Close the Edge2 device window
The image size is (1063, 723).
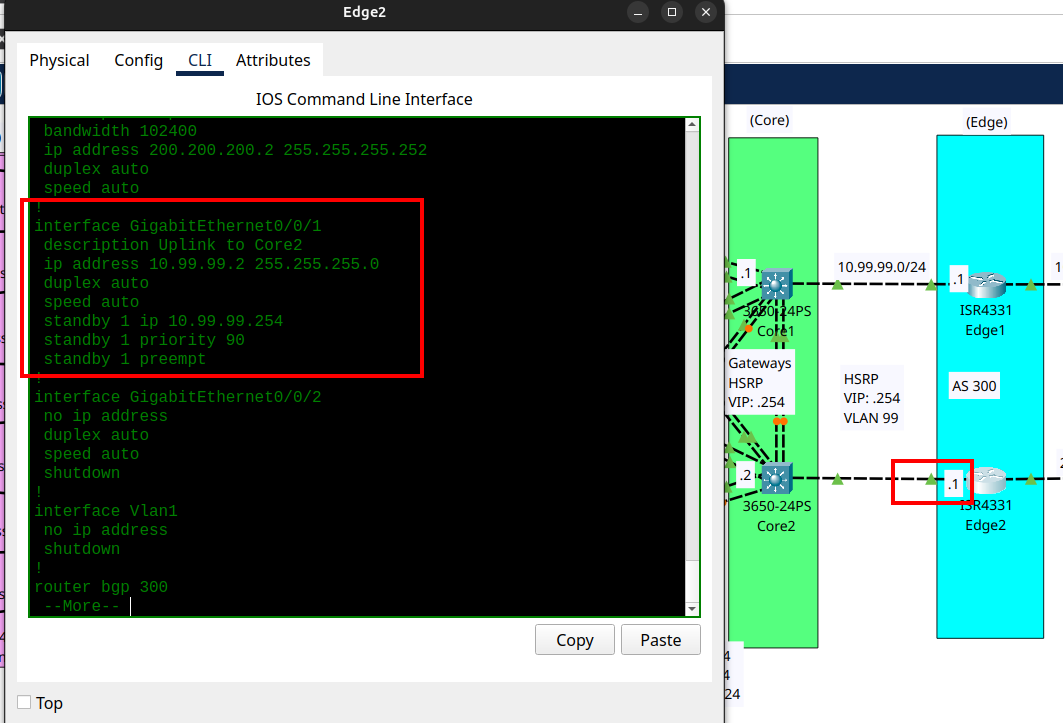(706, 12)
